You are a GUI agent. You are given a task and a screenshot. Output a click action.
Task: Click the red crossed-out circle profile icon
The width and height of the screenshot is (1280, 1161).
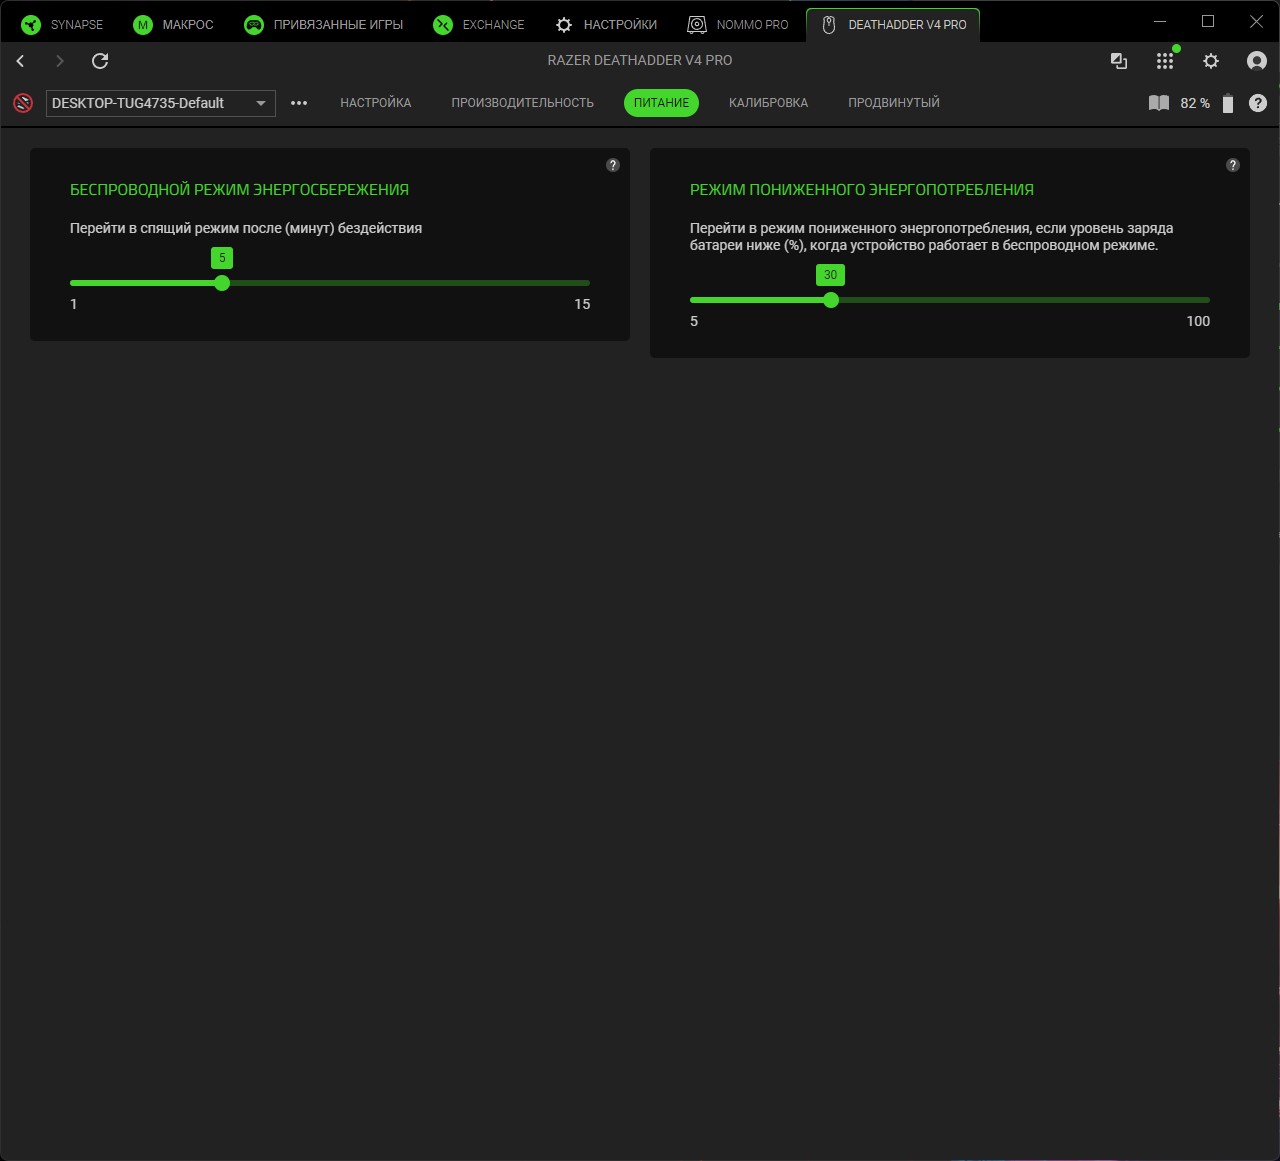[x=23, y=103]
